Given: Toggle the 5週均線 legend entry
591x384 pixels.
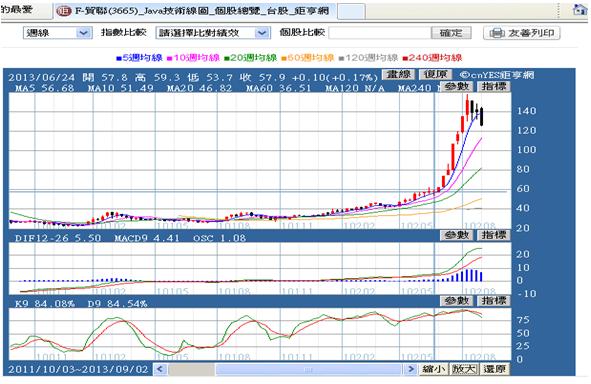Looking at the screenshot, I should [139, 58].
